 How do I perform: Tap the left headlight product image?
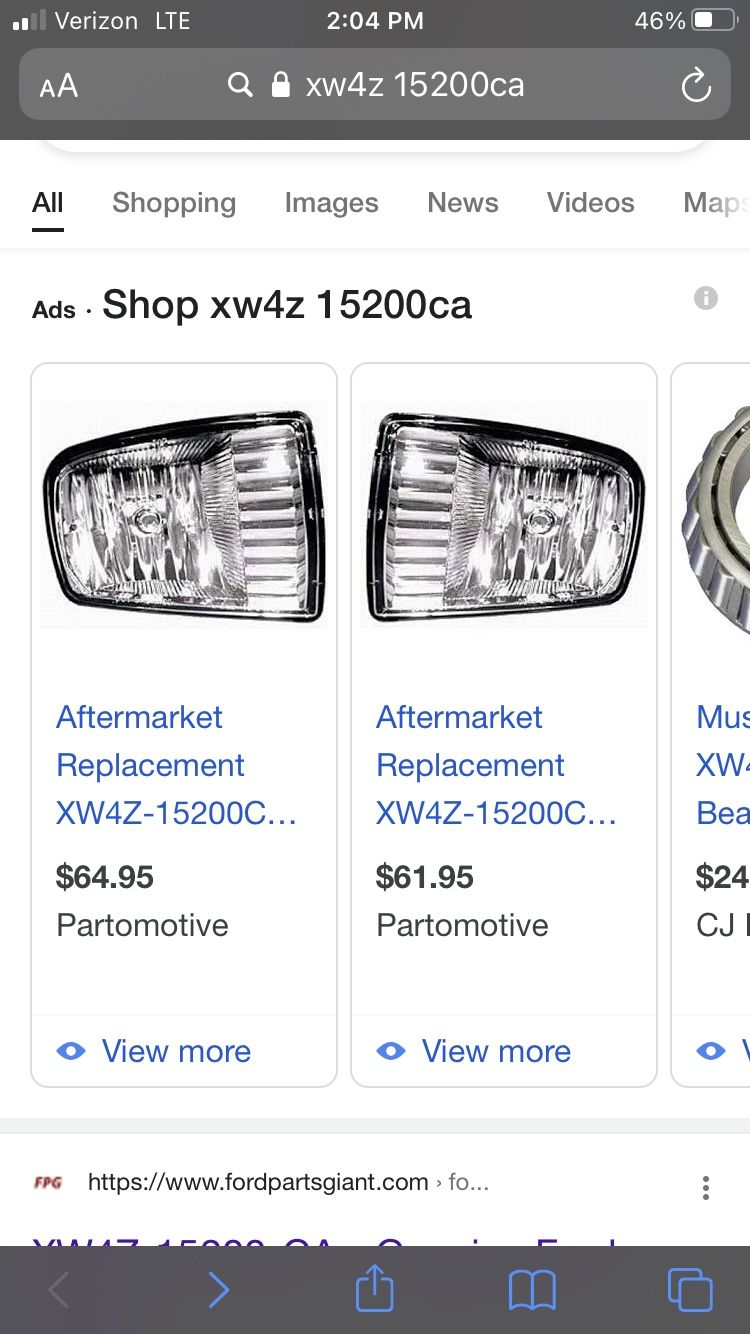tap(184, 515)
